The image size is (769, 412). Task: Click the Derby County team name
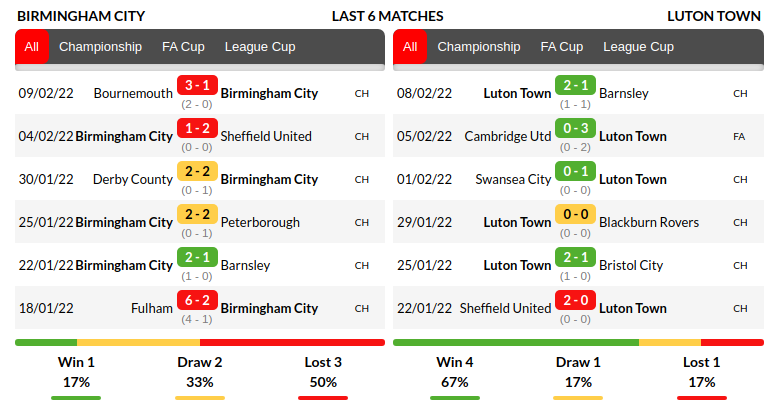[x=133, y=180]
